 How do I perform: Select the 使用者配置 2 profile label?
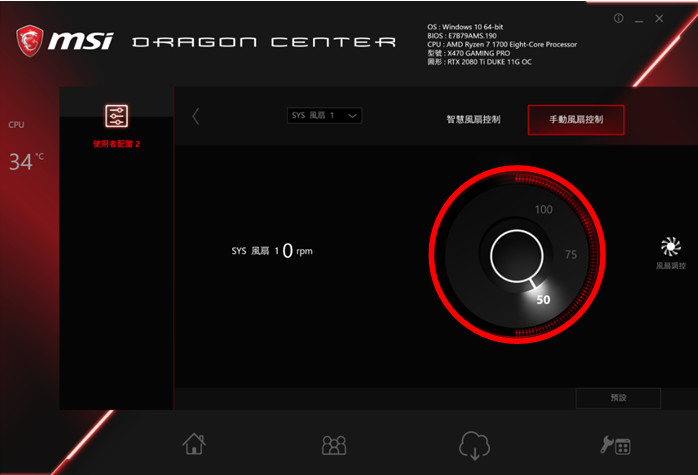(x=116, y=144)
